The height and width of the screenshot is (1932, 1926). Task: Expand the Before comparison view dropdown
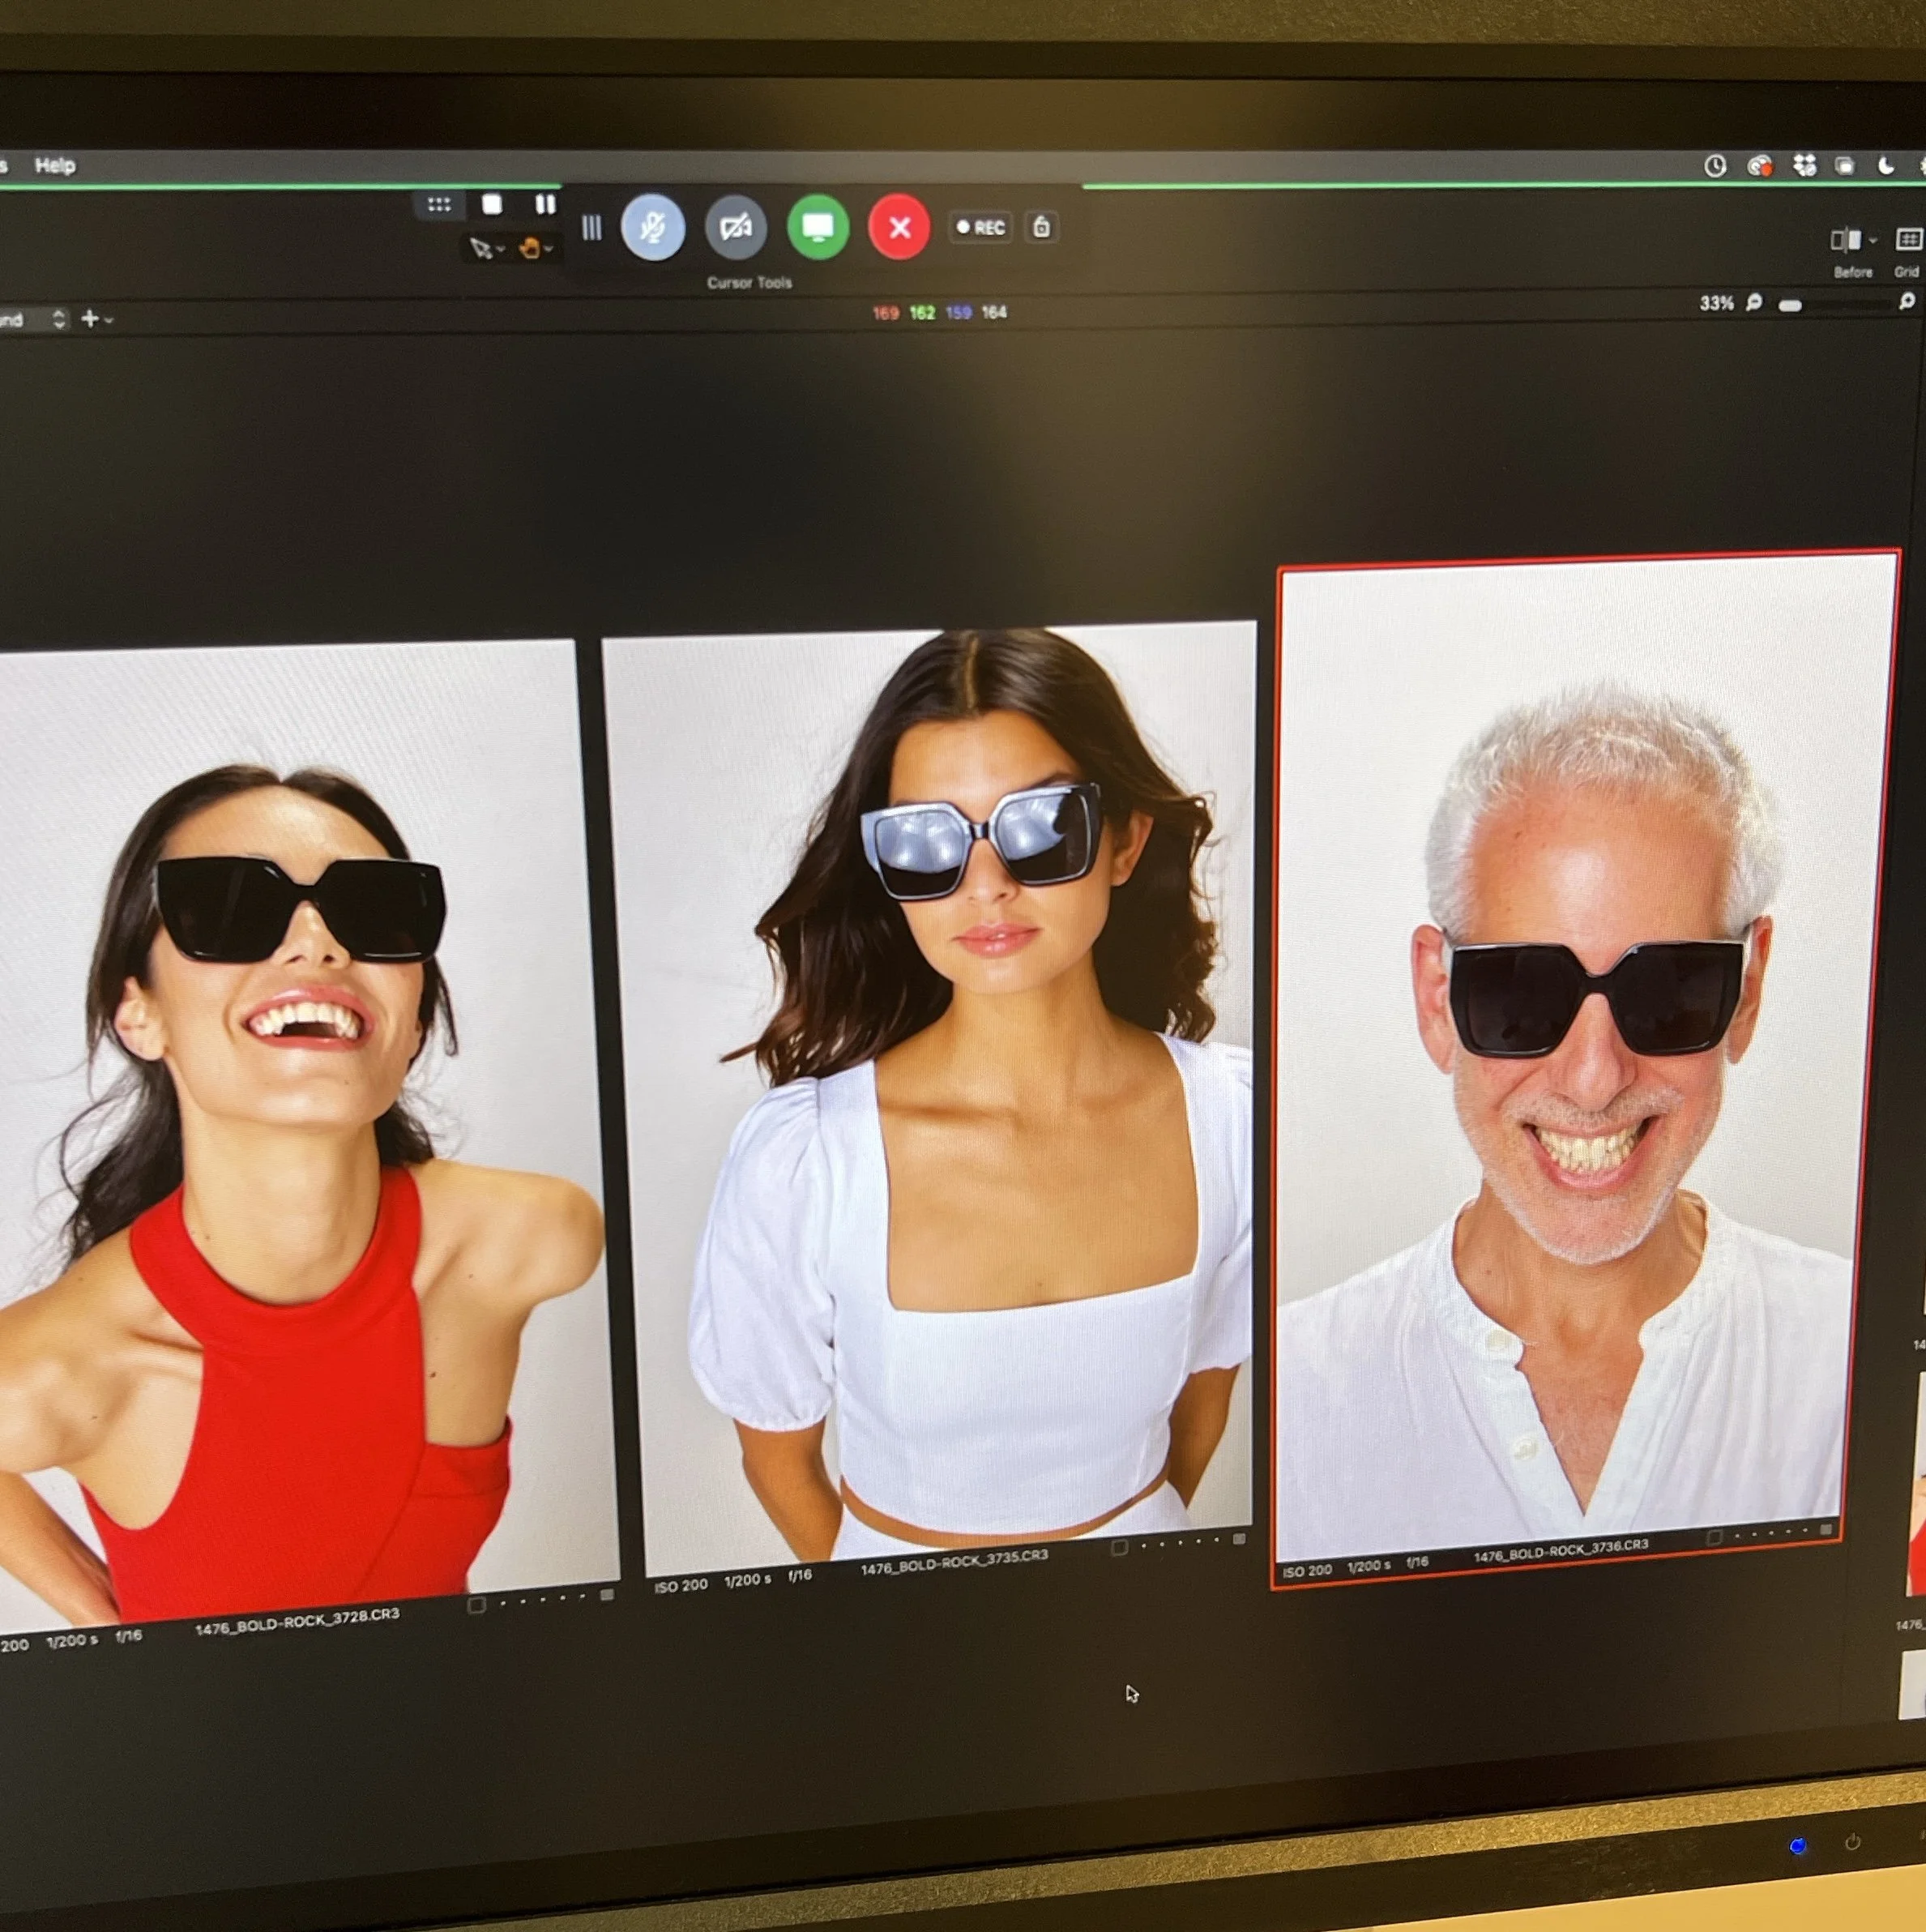point(1872,240)
